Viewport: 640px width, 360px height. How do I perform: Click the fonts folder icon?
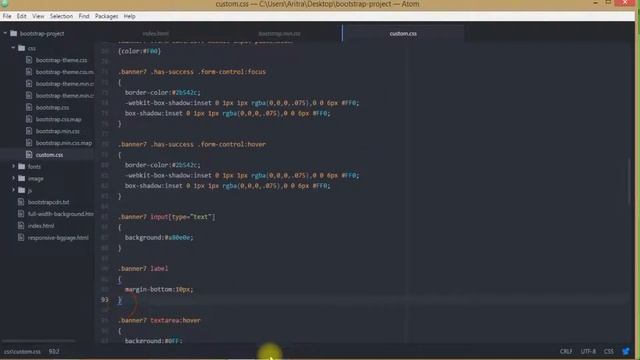(22, 167)
